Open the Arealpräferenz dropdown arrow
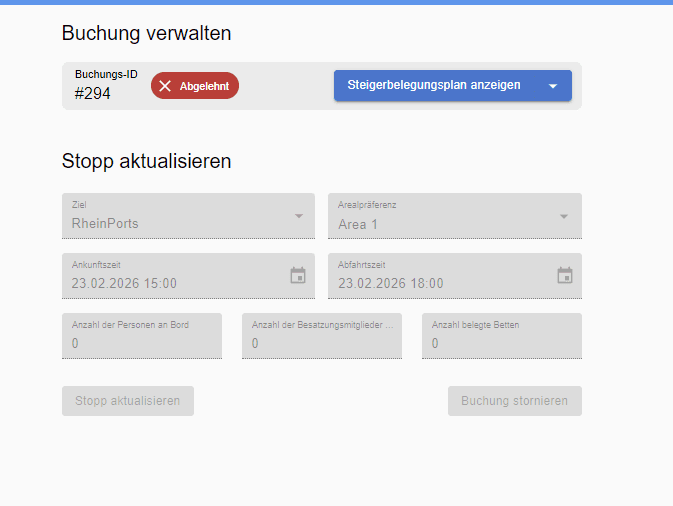The height and width of the screenshot is (506, 673). click(x=564, y=216)
